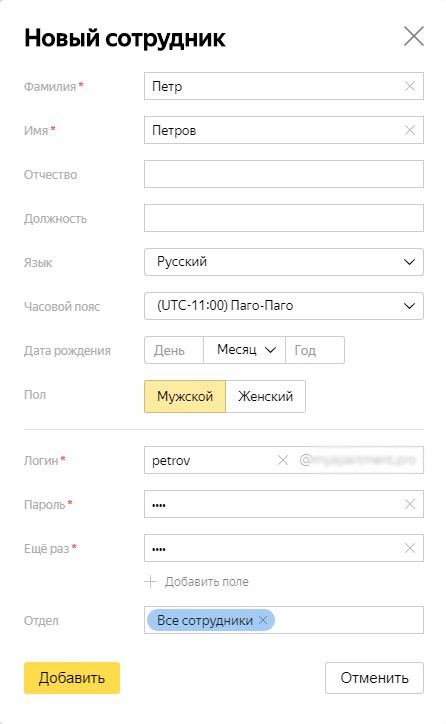Focus the Отчество input field
The height and width of the screenshot is (724, 446).
point(284,174)
